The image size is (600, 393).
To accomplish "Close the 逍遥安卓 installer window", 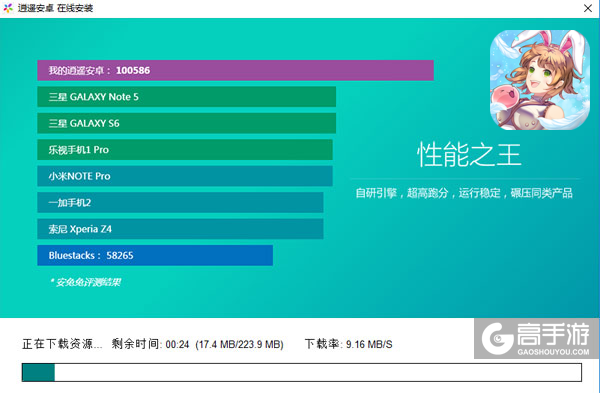I will 588,8.
